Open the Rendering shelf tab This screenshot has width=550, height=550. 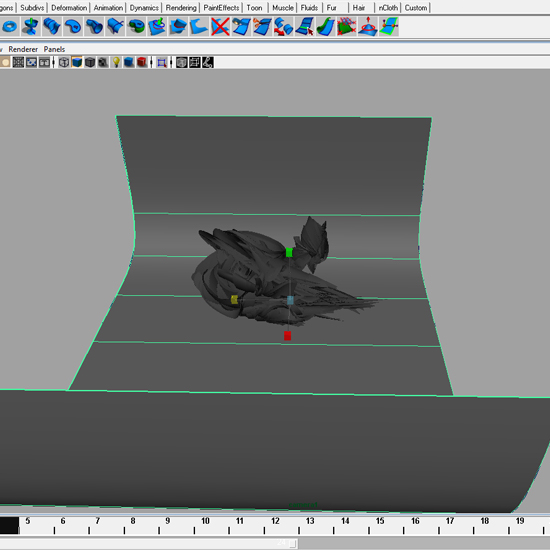[181, 8]
